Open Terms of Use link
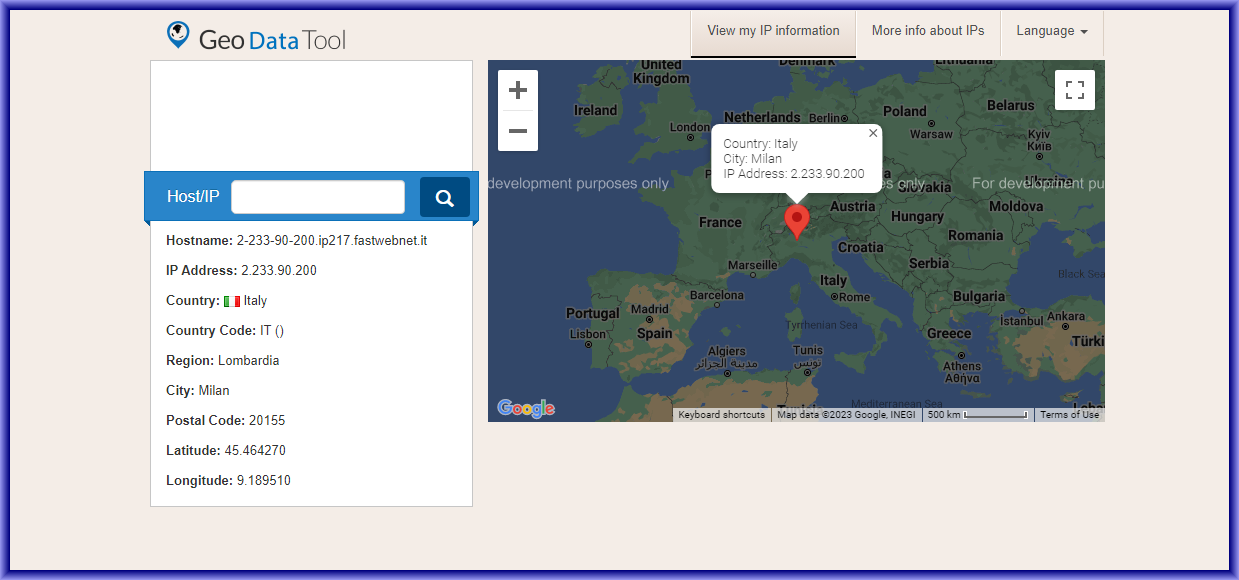This screenshot has height=580, width=1239. point(1069,415)
